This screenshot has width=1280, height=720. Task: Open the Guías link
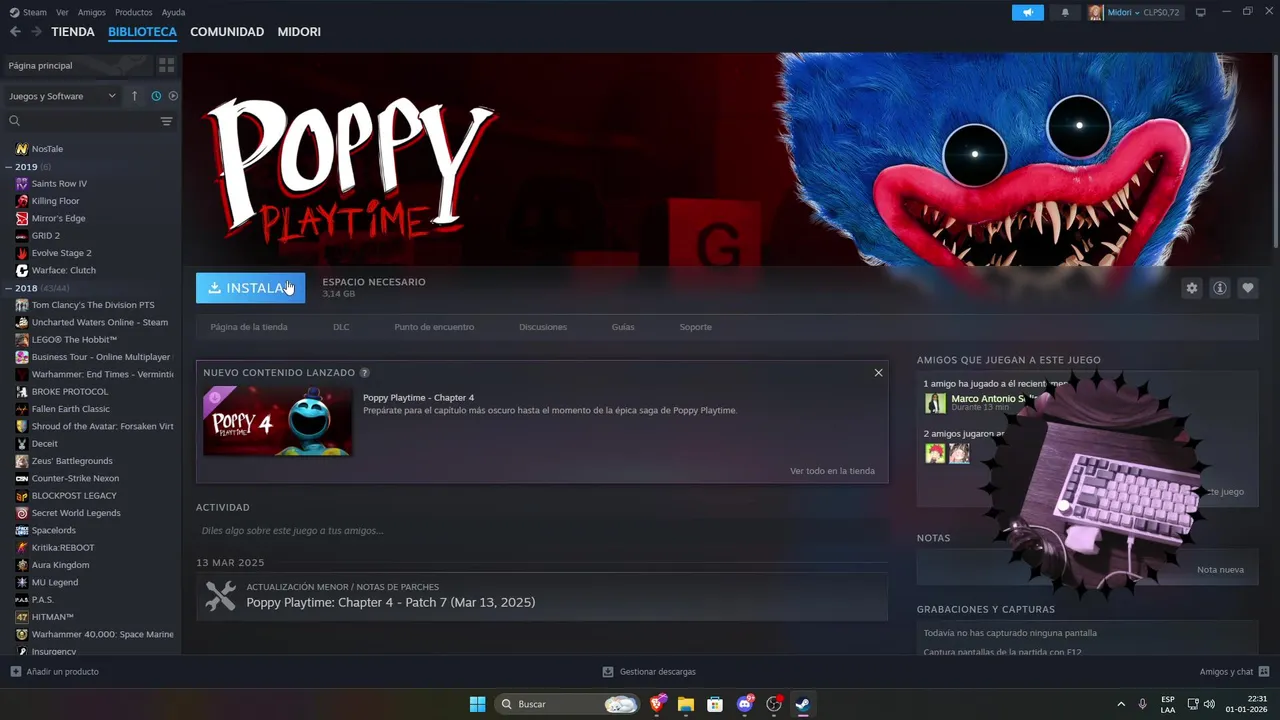coord(623,327)
